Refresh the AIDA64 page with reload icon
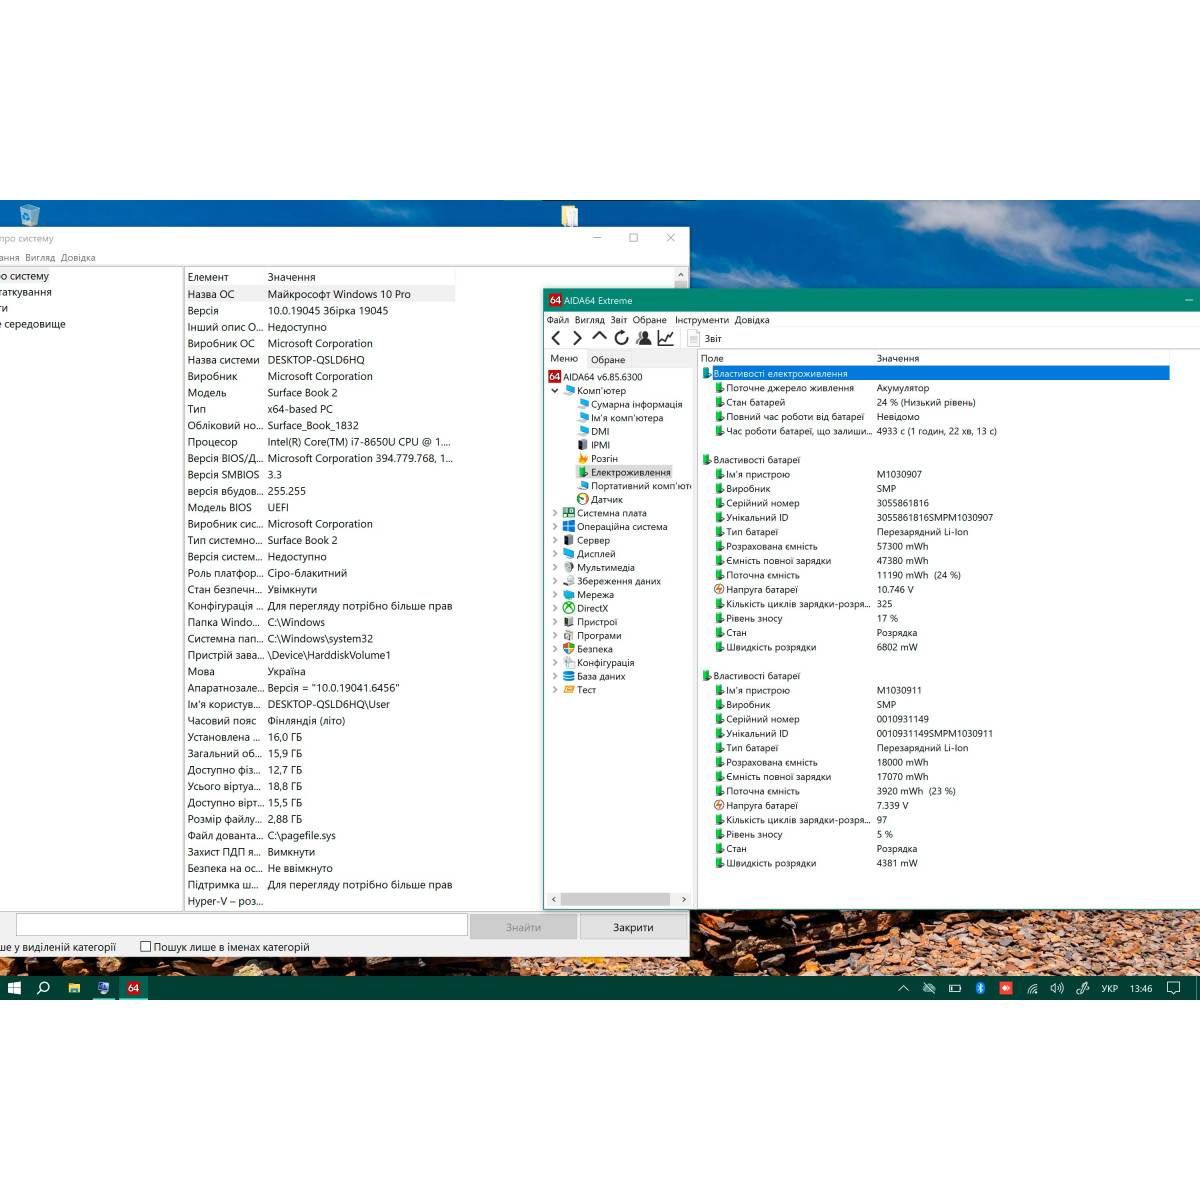The width and height of the screenshot is (1200, 1200). click(621, 338)
